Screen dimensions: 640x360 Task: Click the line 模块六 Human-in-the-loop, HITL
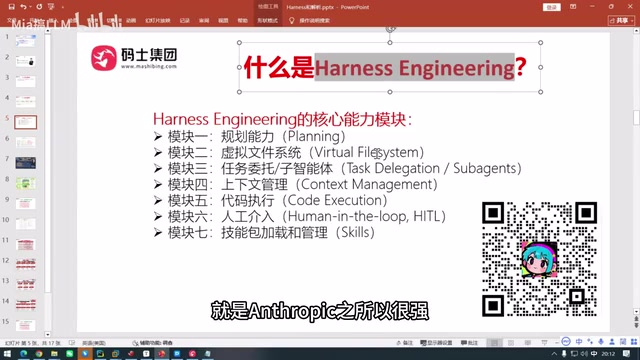[300, 216]
